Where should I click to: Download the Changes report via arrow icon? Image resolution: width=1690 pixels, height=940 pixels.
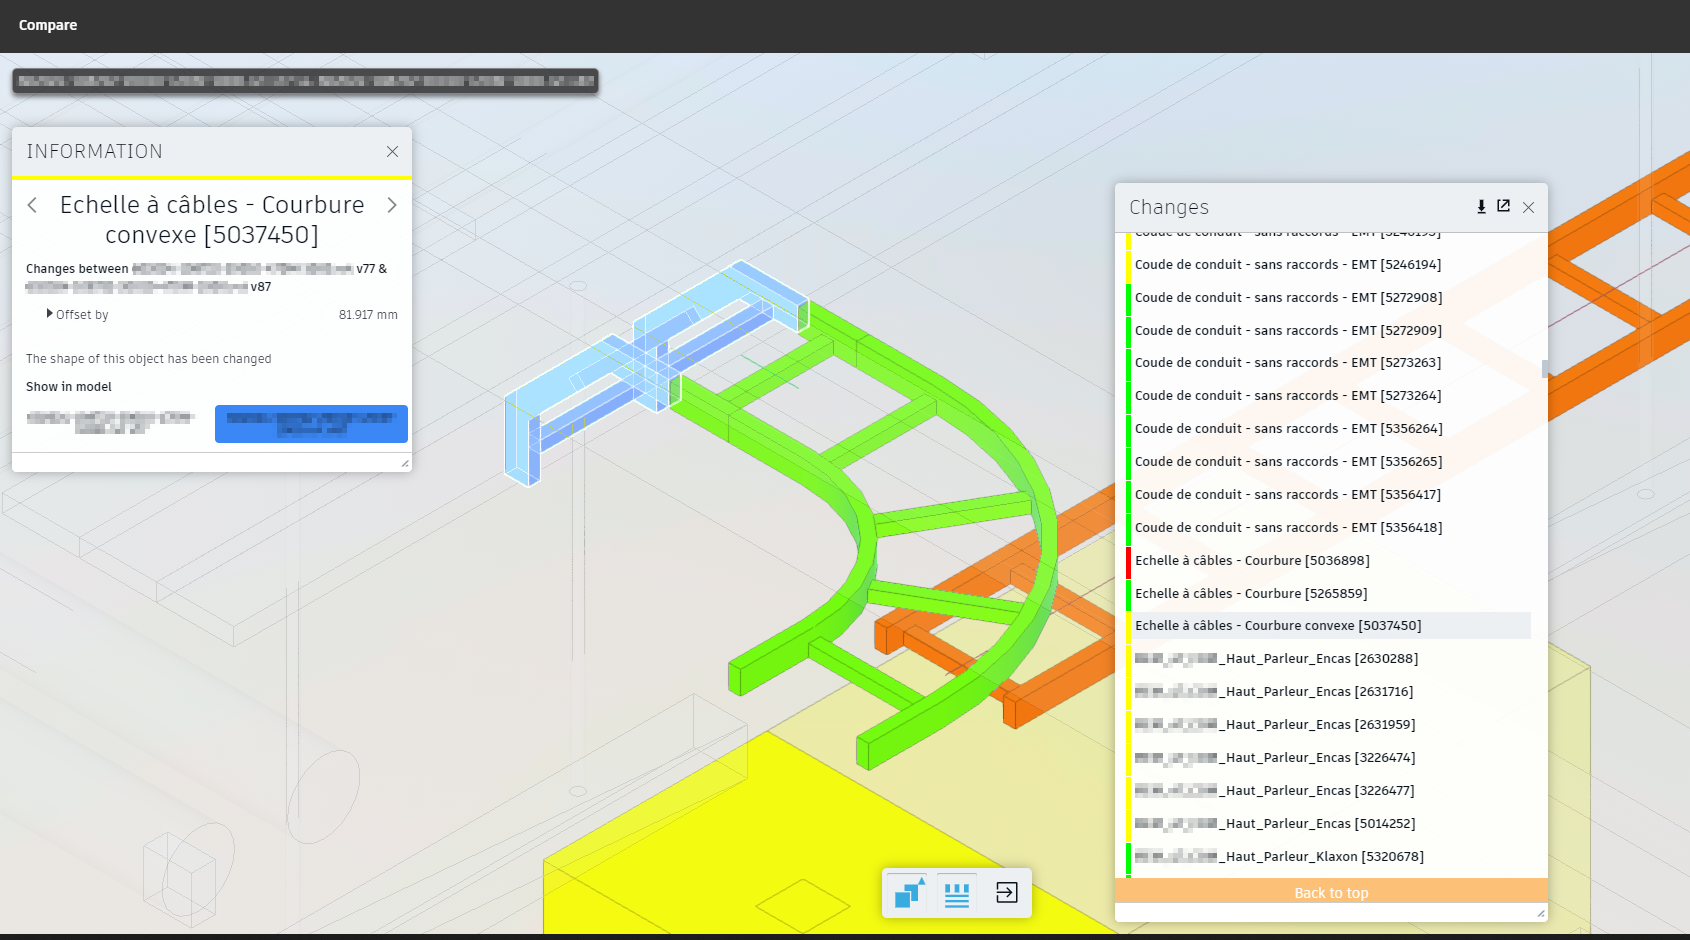(1481, 207)
